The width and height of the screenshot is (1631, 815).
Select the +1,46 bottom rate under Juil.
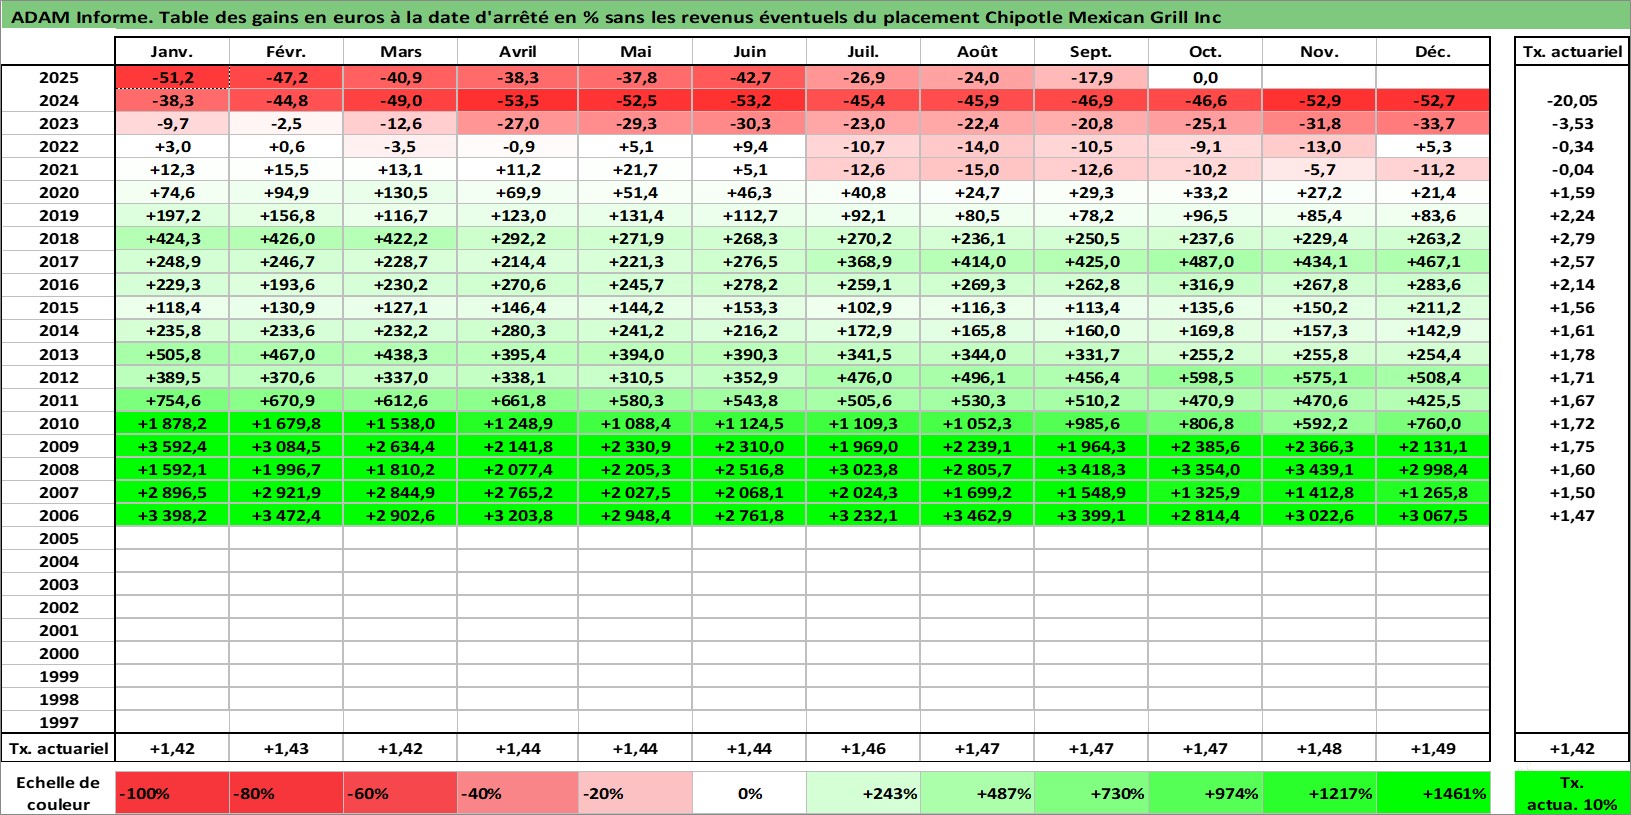863,748
